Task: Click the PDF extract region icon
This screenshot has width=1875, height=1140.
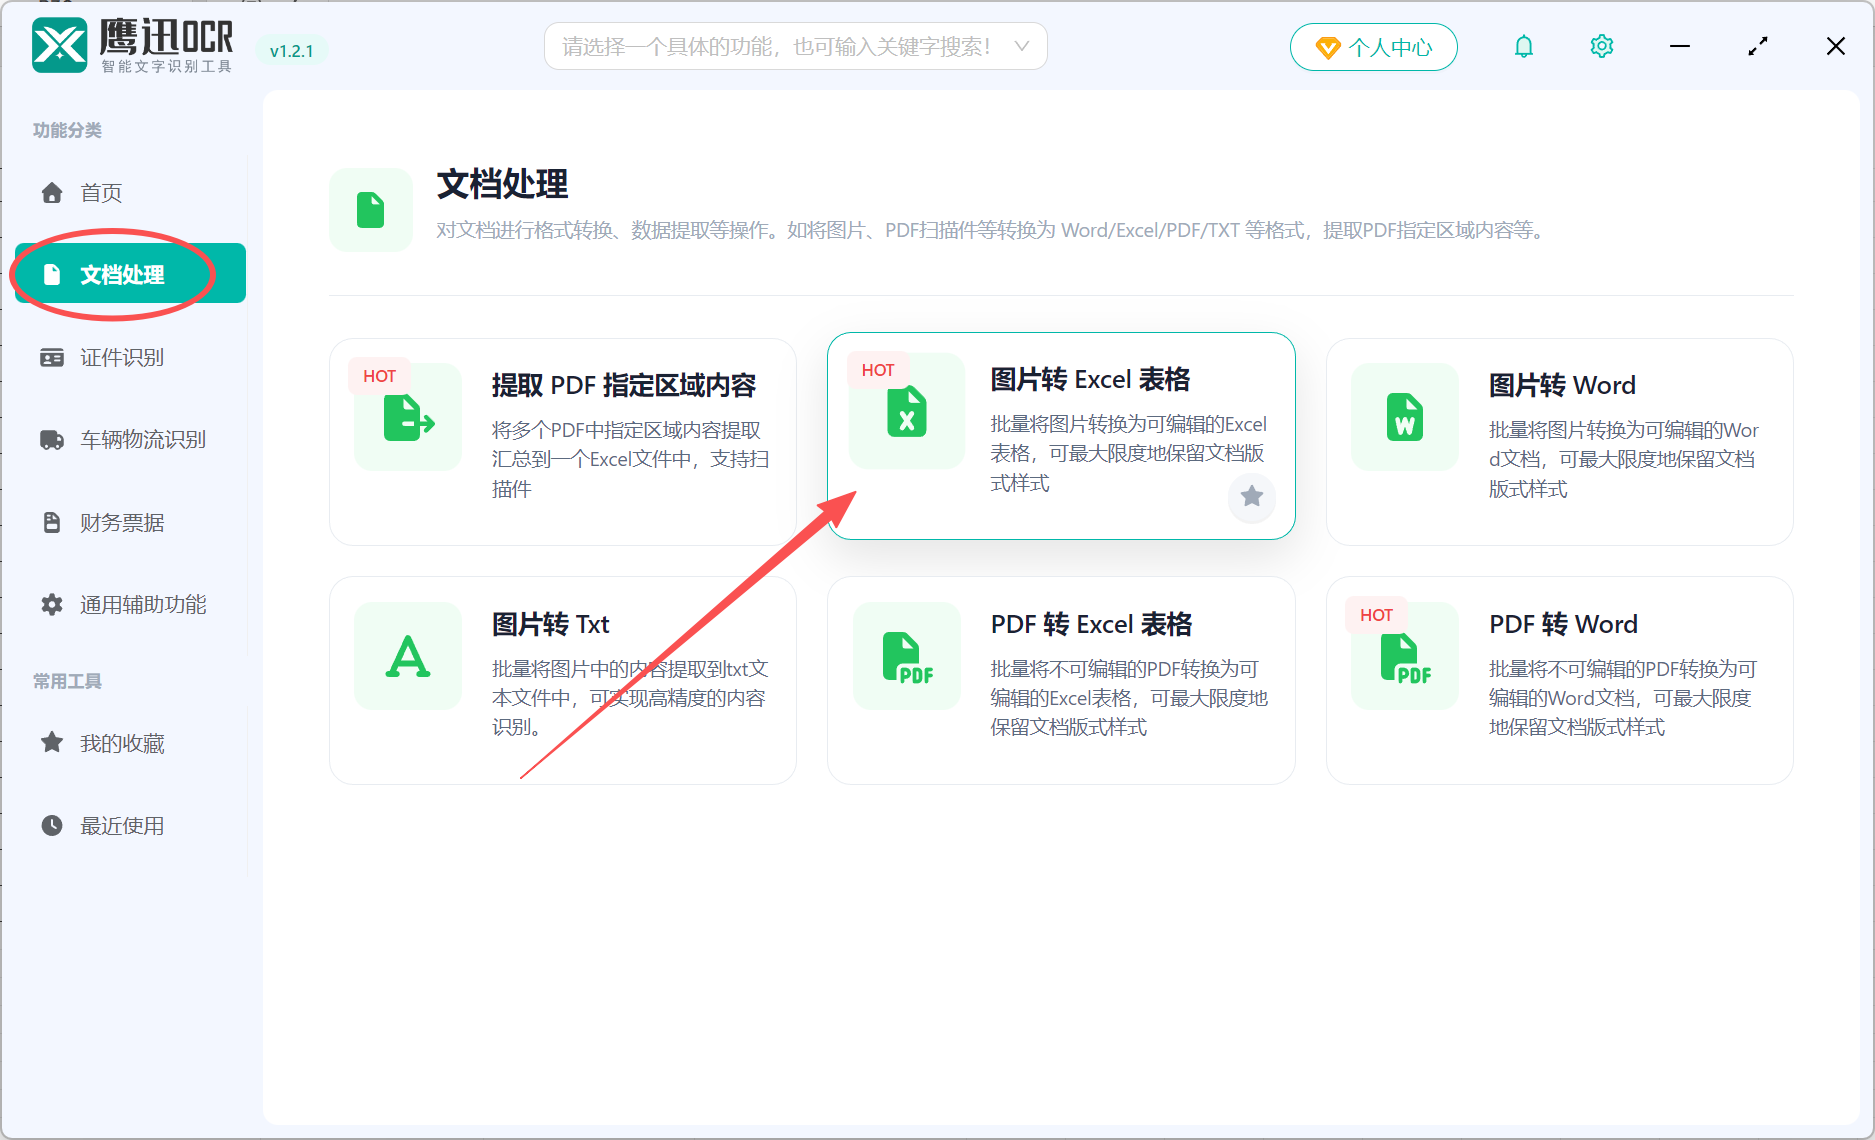Action: click(x=408, y=418)
